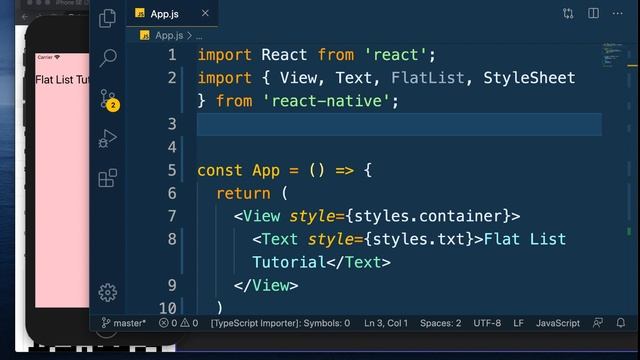Open the Search view in the activity bar
This screenshot has width=640, height=360.
[108, 58]
